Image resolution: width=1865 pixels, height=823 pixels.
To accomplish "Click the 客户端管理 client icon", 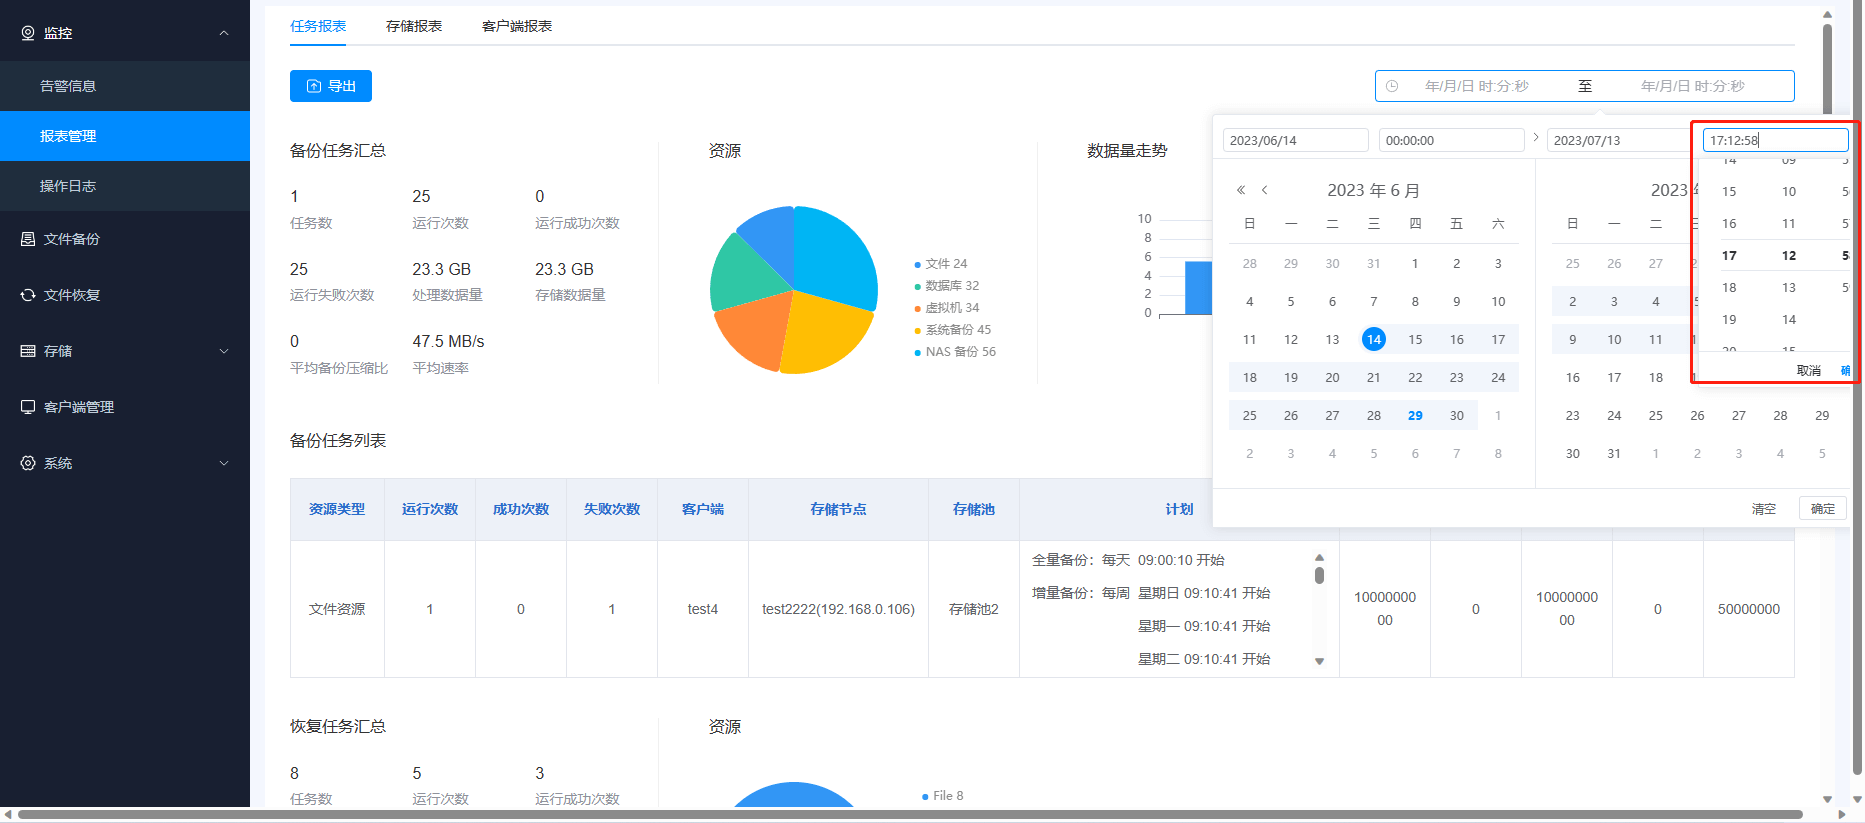I will pos(28,407).
